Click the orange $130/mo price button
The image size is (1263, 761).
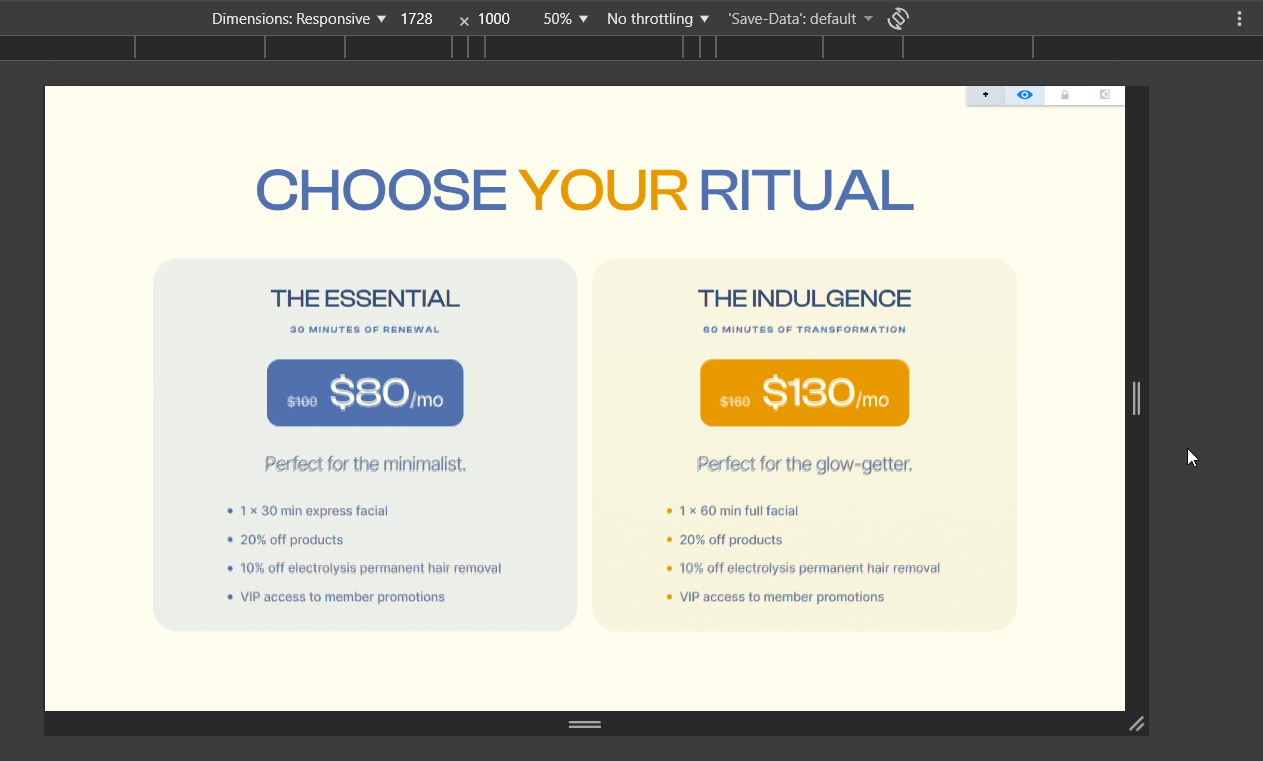805,393
